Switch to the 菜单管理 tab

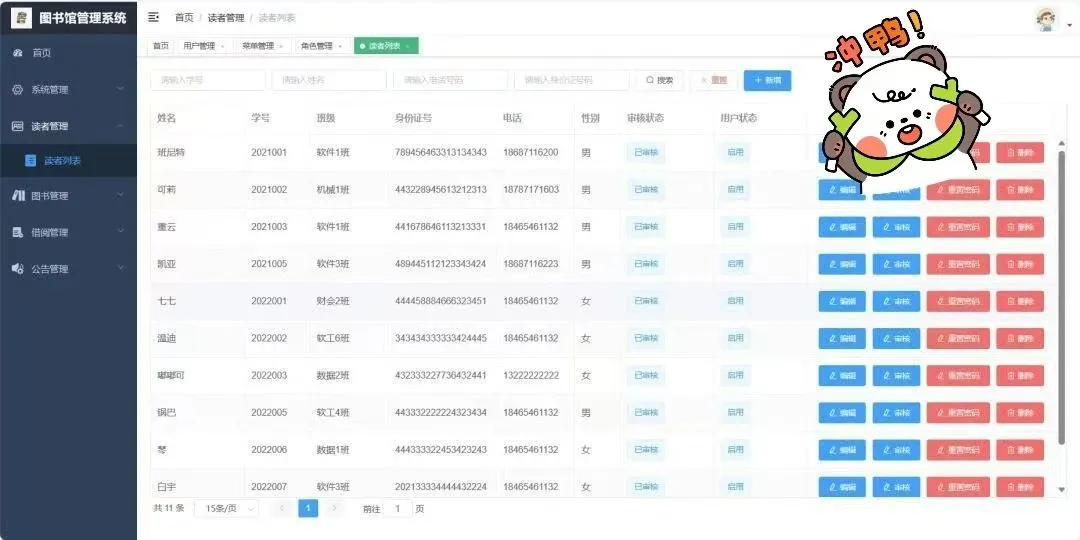[262, 46]
